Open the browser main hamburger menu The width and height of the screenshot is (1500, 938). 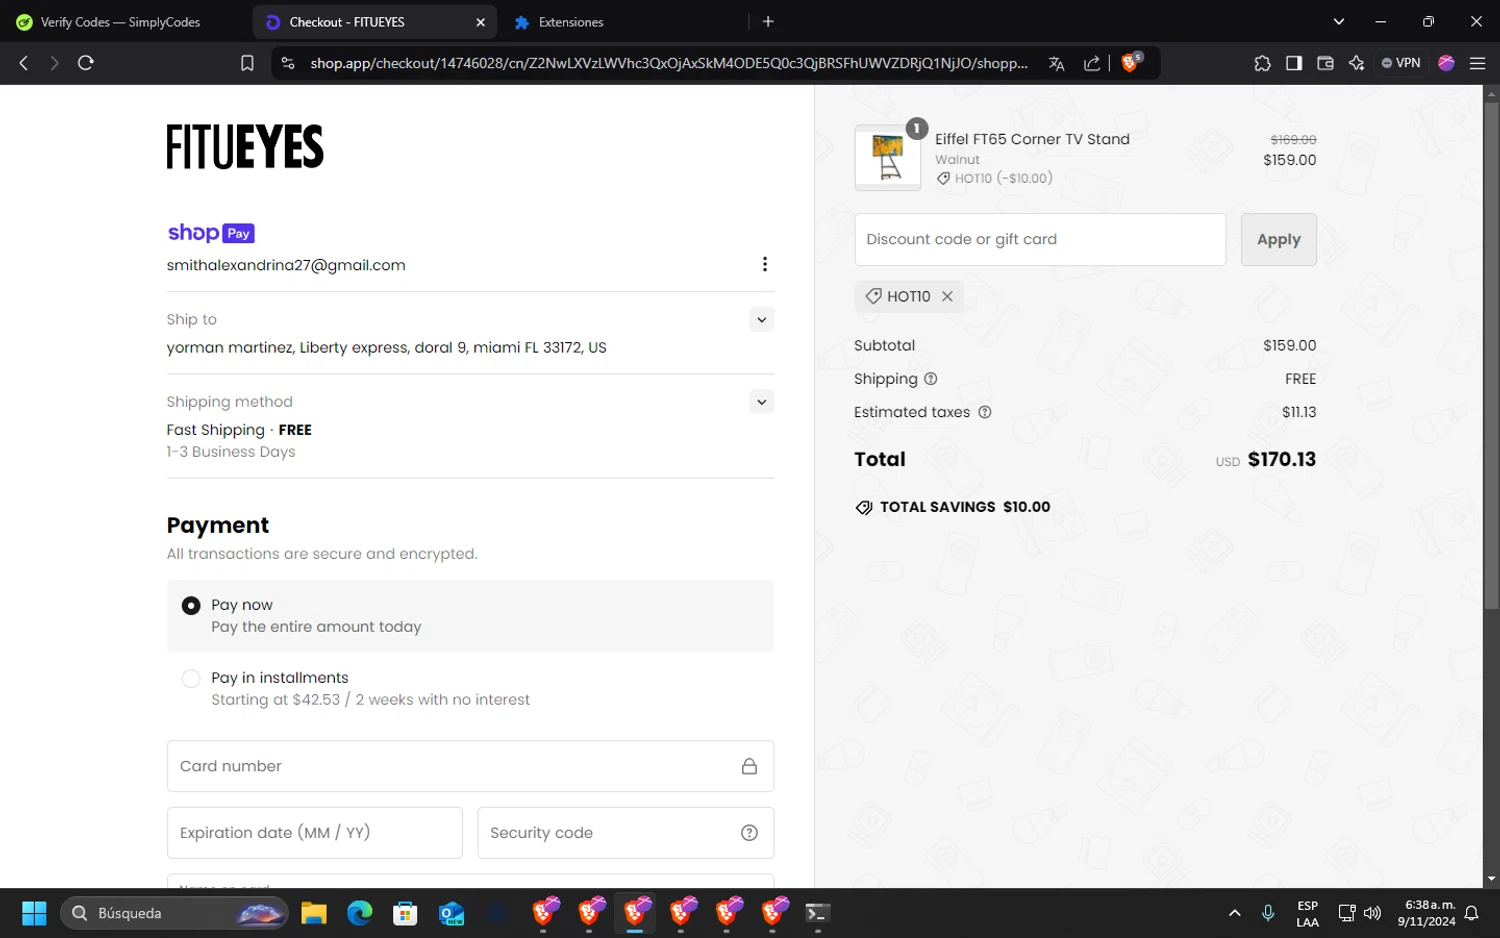pyautogui.click(x=1477, y=63)
